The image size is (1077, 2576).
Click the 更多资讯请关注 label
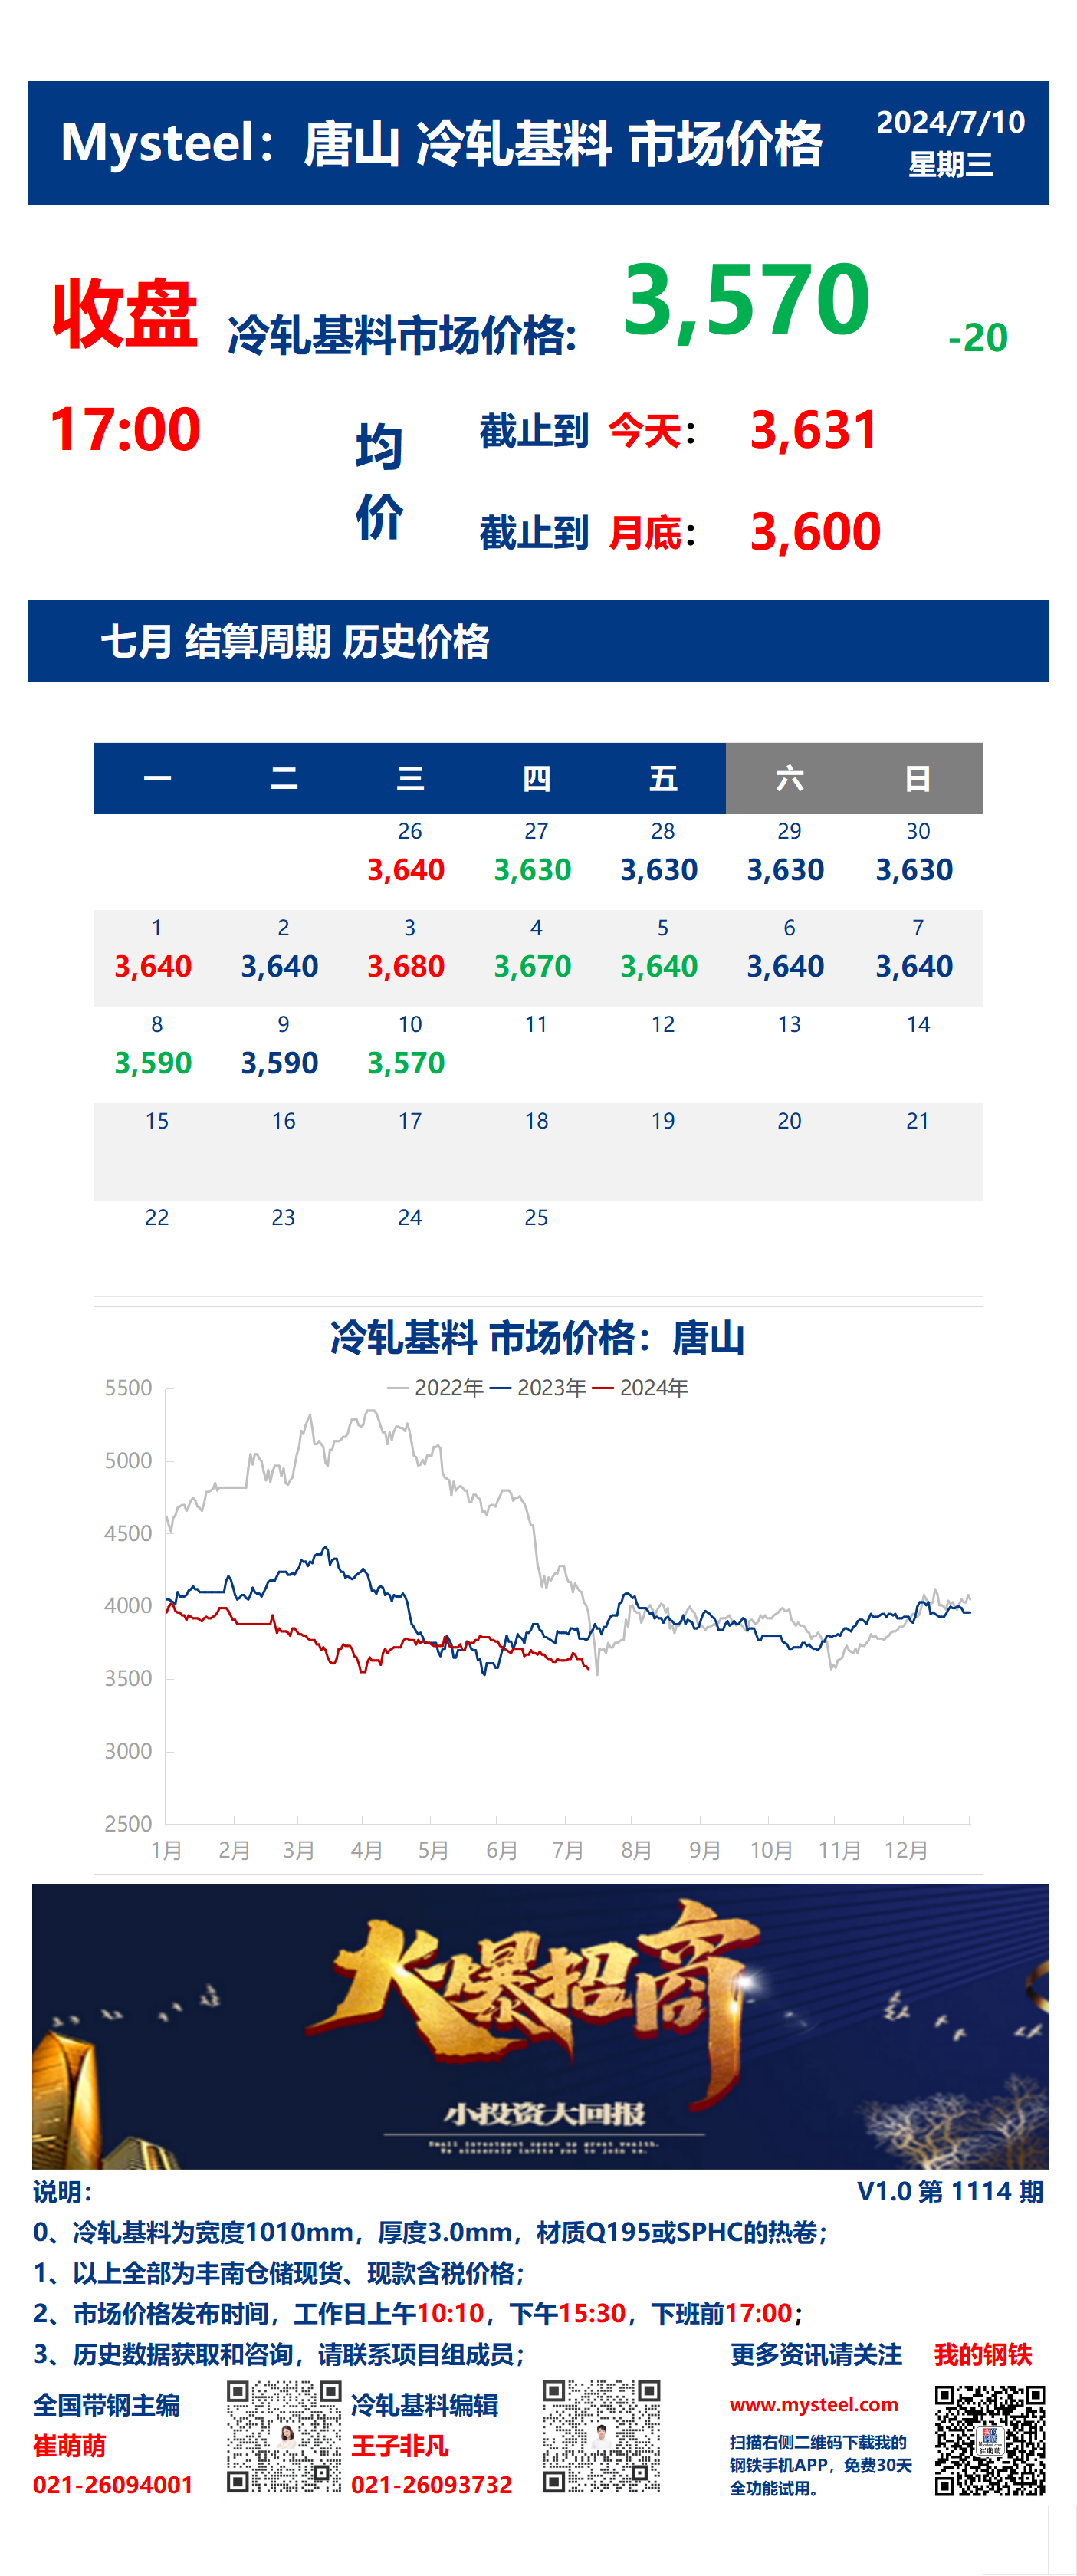point(816,2354)
